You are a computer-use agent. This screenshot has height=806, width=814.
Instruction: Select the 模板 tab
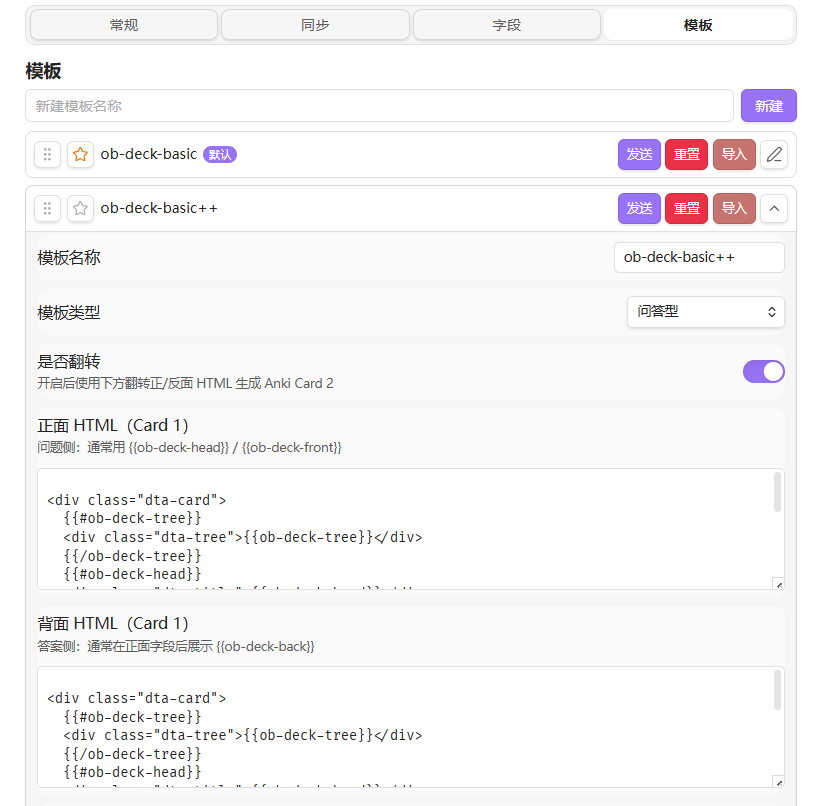pyautogui.click(x=698, y=25)
